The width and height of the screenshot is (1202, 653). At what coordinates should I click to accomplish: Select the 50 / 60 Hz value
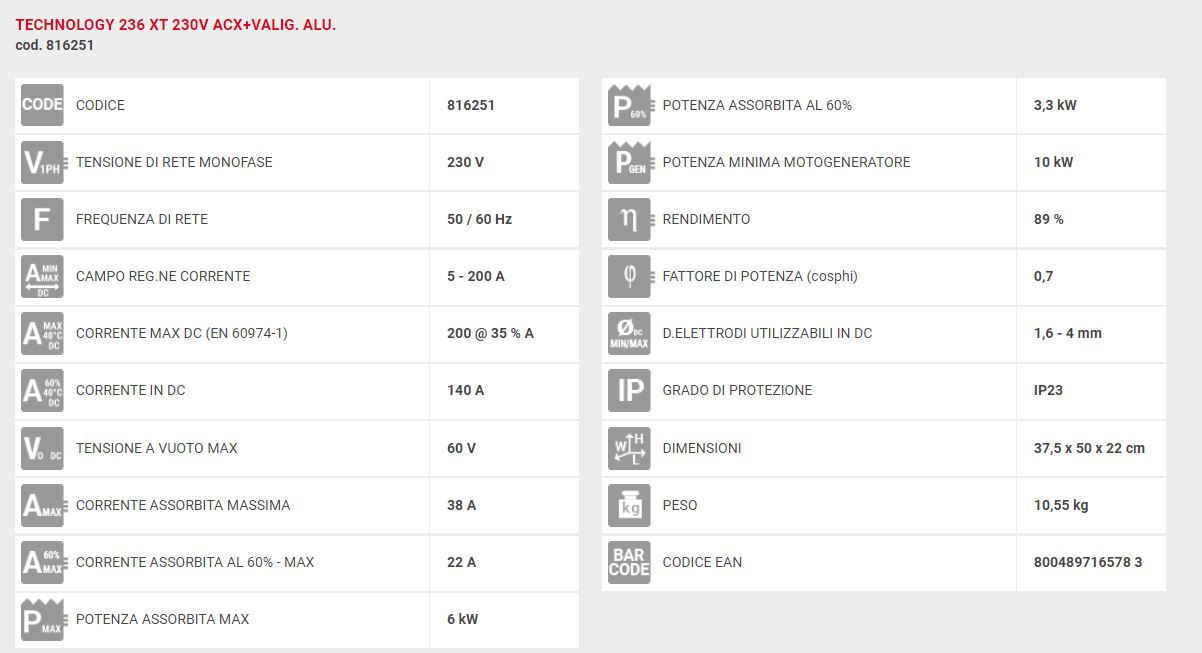coord(479,219)
